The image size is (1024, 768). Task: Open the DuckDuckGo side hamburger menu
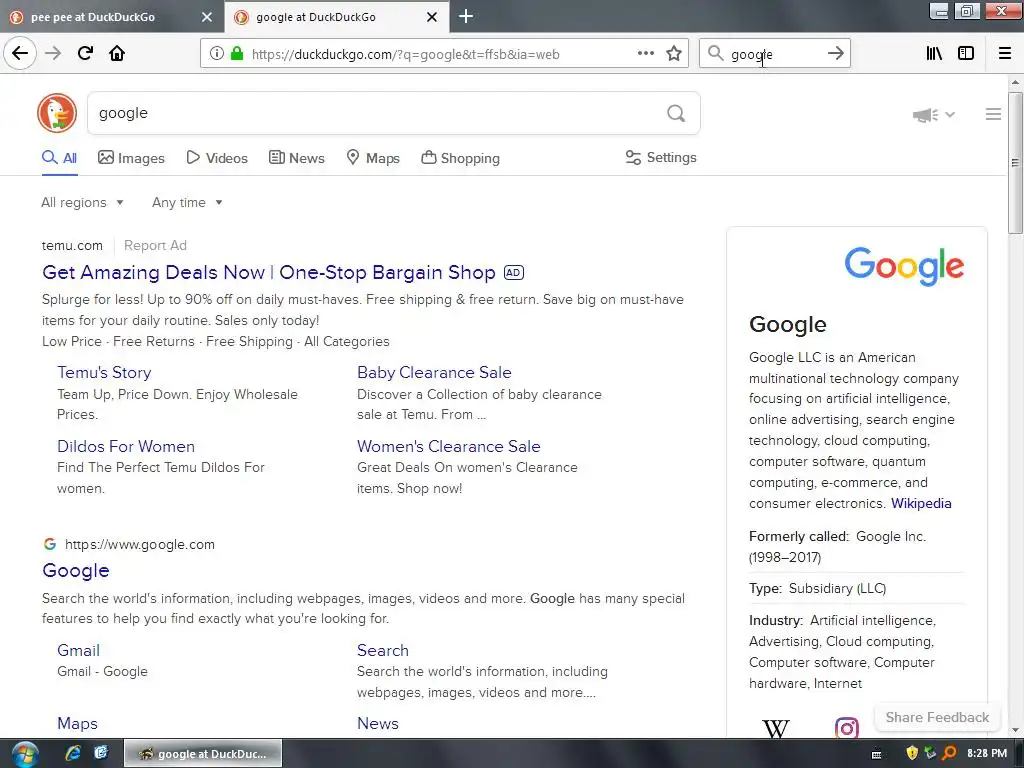point(993,114)
